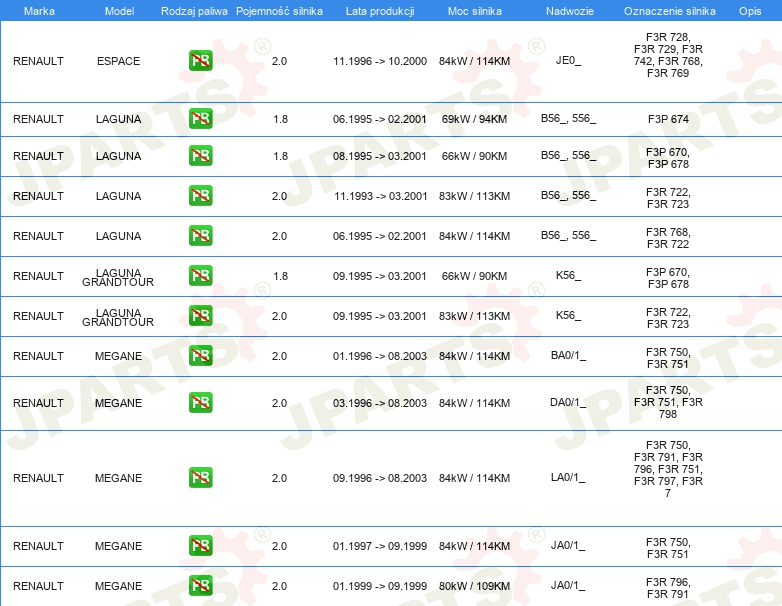Click the fuel icon in the MEGANE 01.1997 row
This screenshot has height=606, width=782.
tap(200, 546)
